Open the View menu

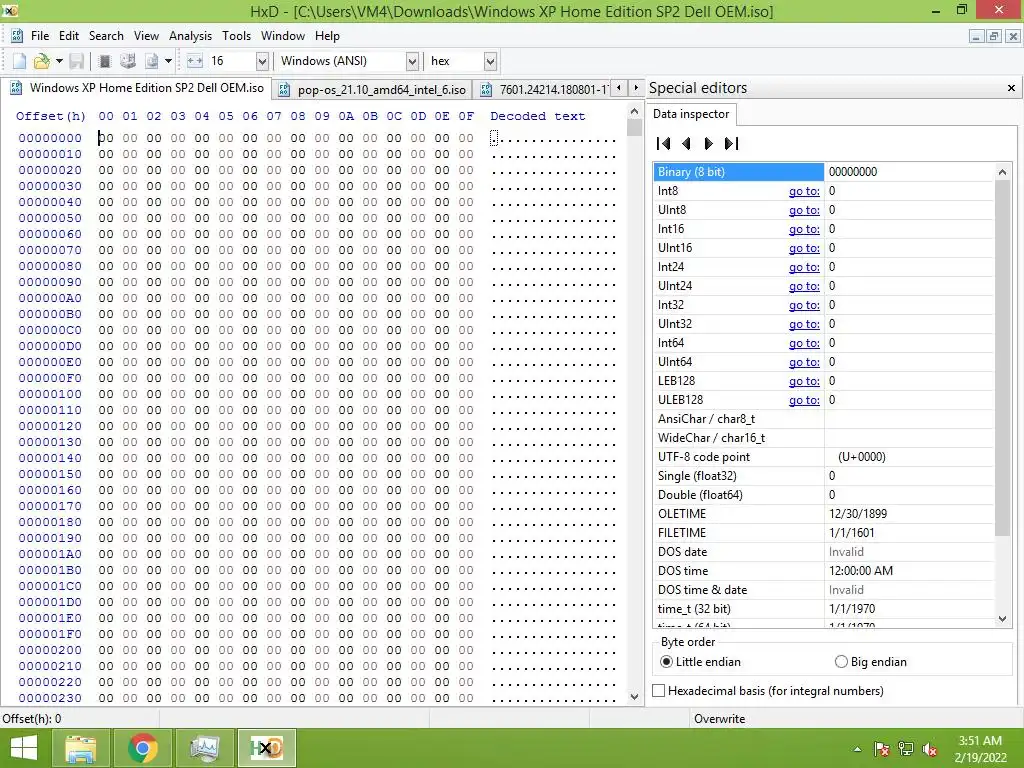click(x=146, y=36)
